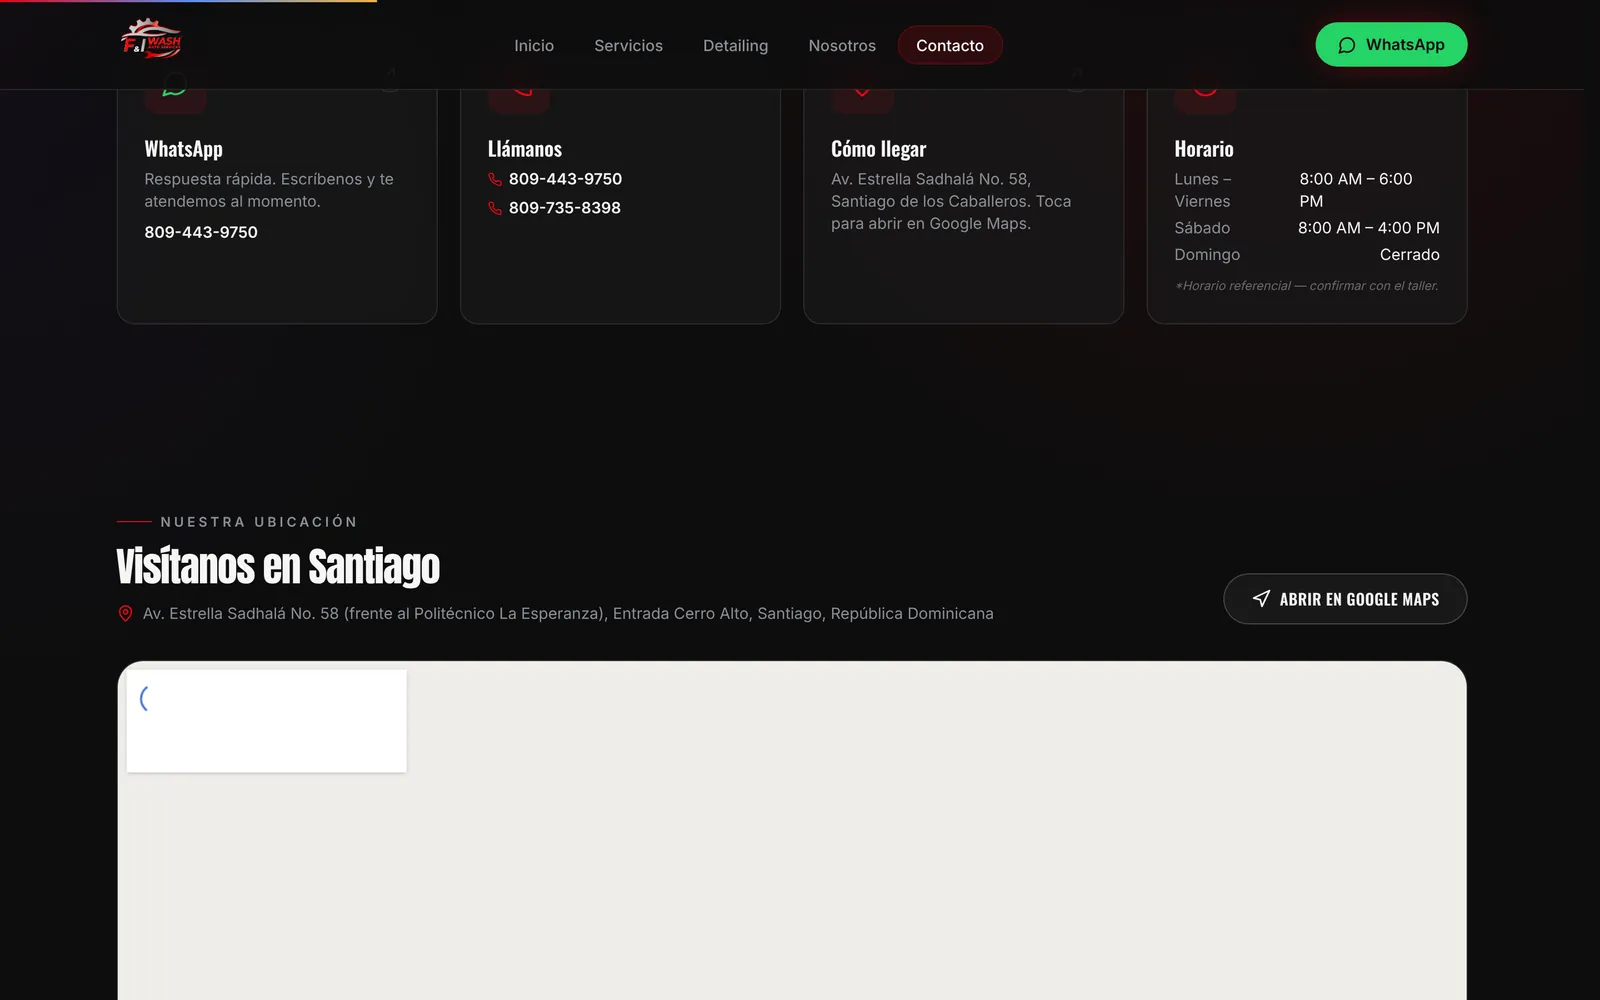Open the Servicios nav item
This screenshot has width=1600, height=1000.
pos(628,45)
